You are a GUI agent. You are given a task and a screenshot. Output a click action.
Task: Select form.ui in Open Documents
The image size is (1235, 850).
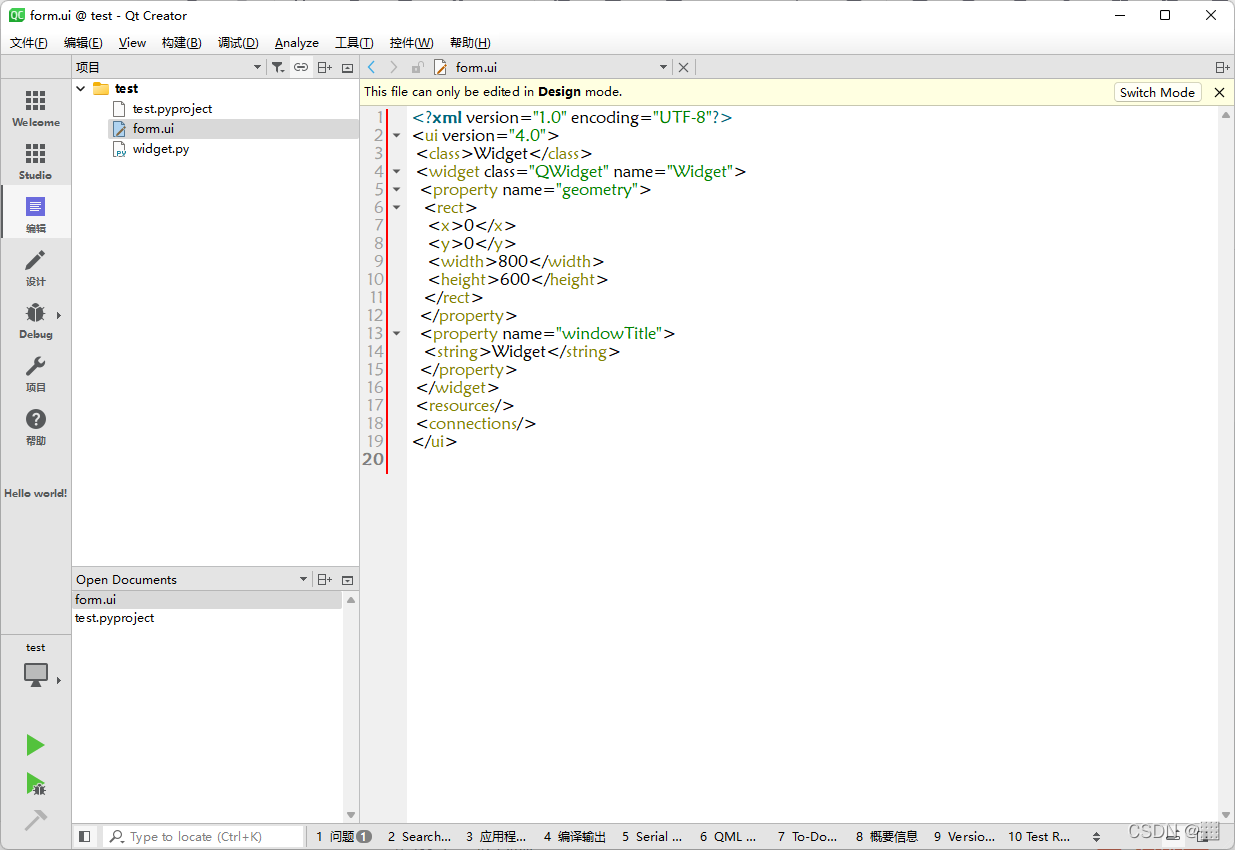click(x=208, y=599)
